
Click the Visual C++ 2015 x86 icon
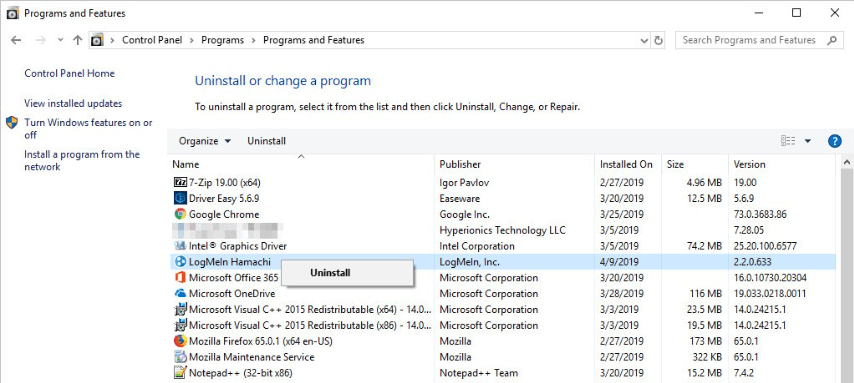coord(180,326)
